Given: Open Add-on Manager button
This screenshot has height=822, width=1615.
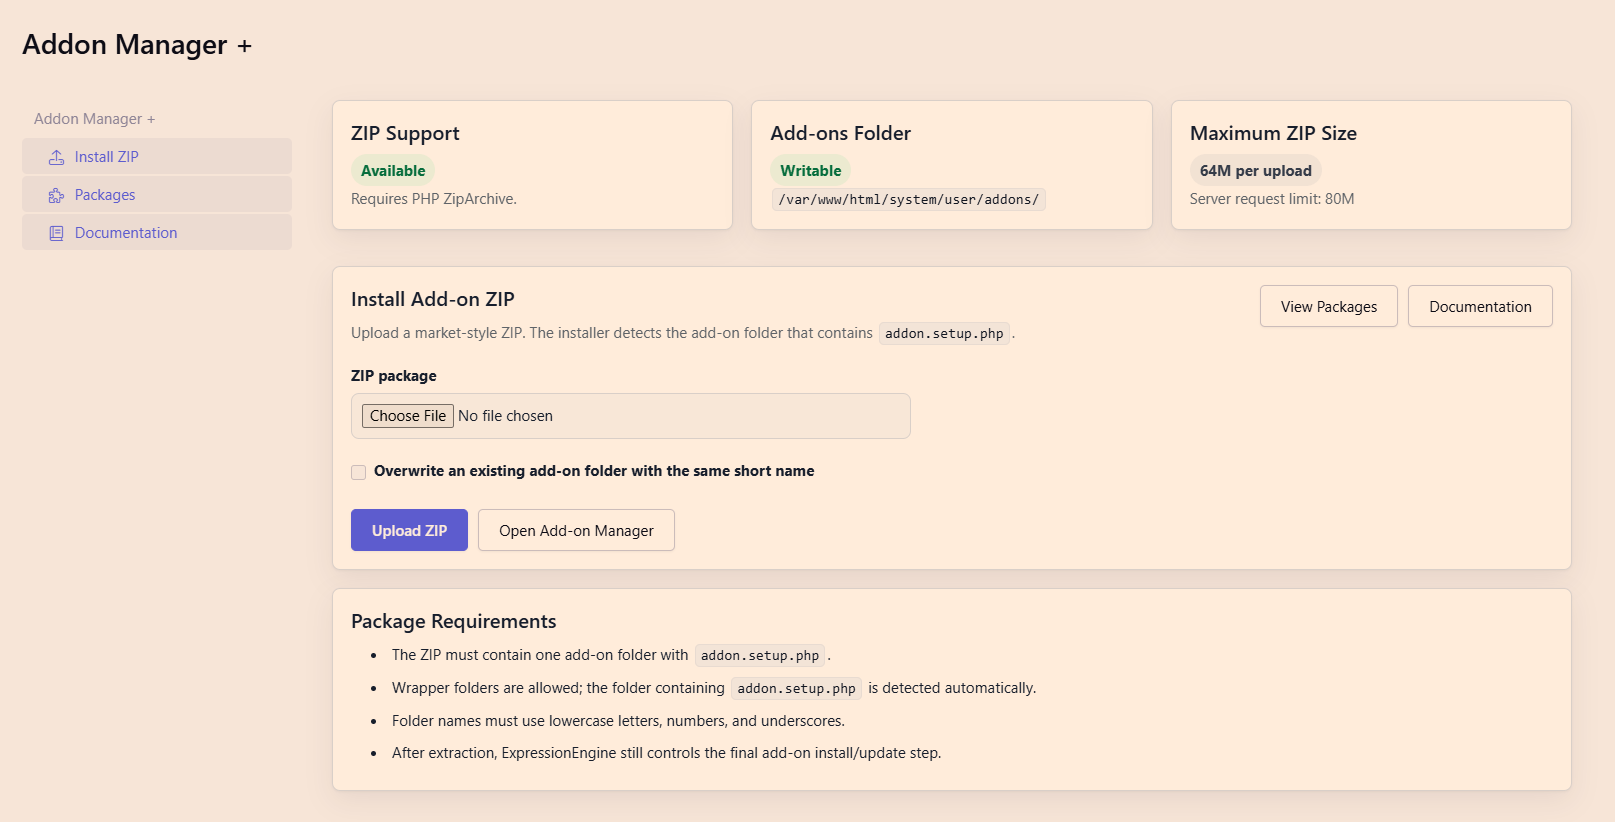Looking at the screenshot, I should tap(576, 530).
